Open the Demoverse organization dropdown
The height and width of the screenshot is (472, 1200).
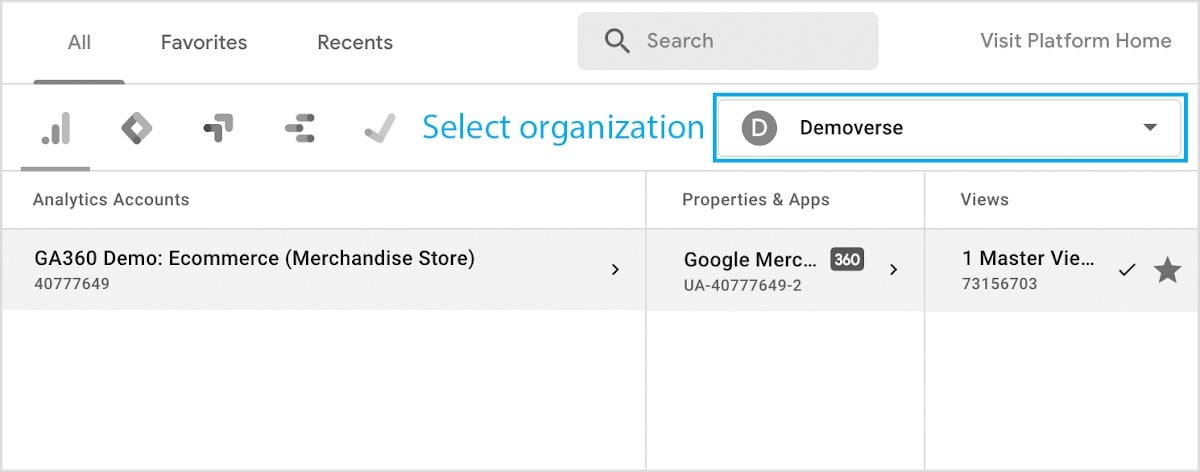point(950,128)
